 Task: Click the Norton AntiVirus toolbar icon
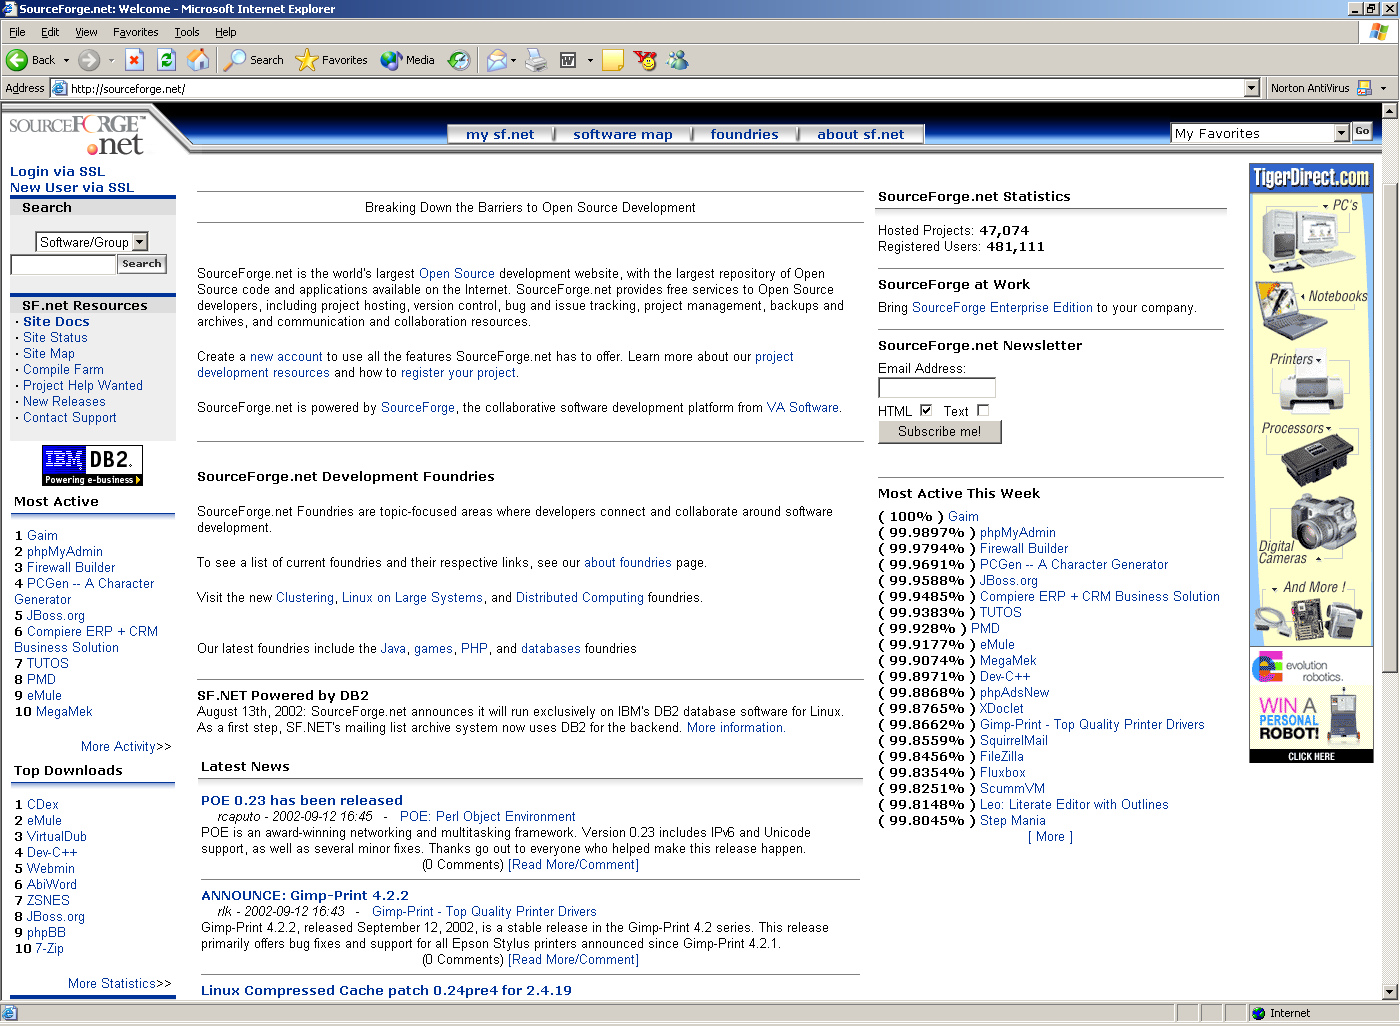1364,88
